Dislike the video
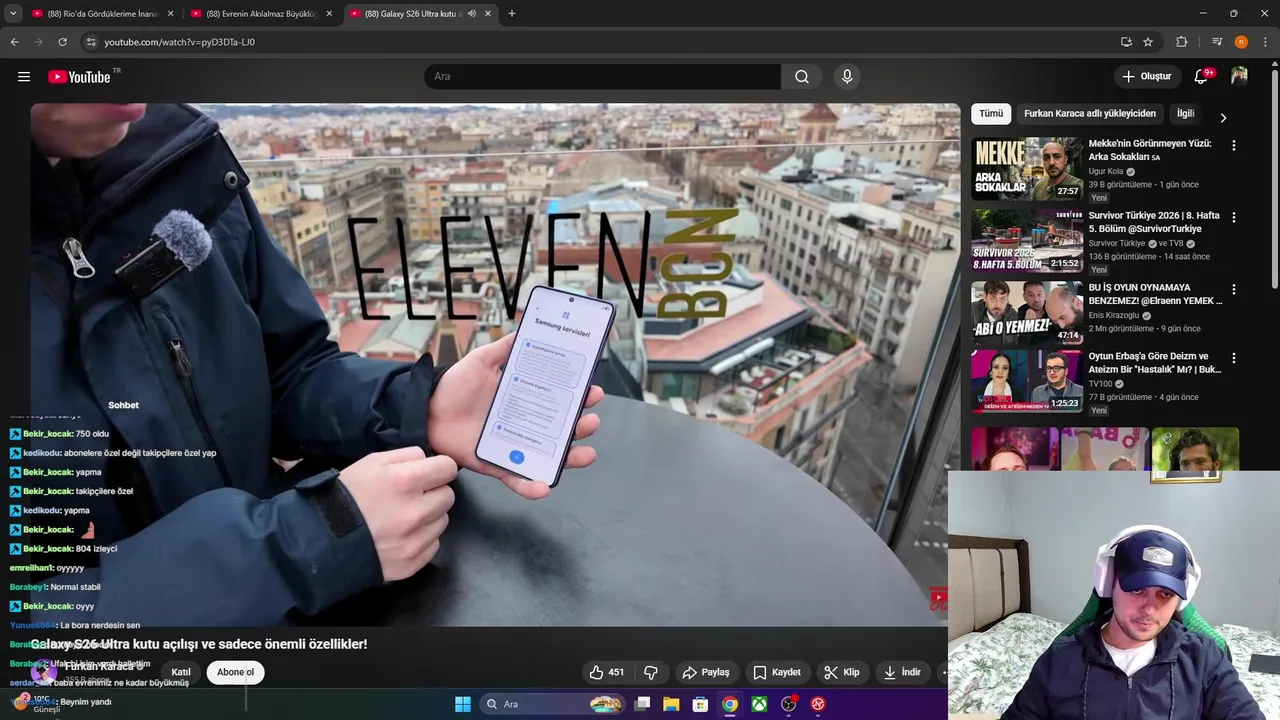Image resolution: width=1280 pixels, height=720 pixels. (x=651, y=672)
